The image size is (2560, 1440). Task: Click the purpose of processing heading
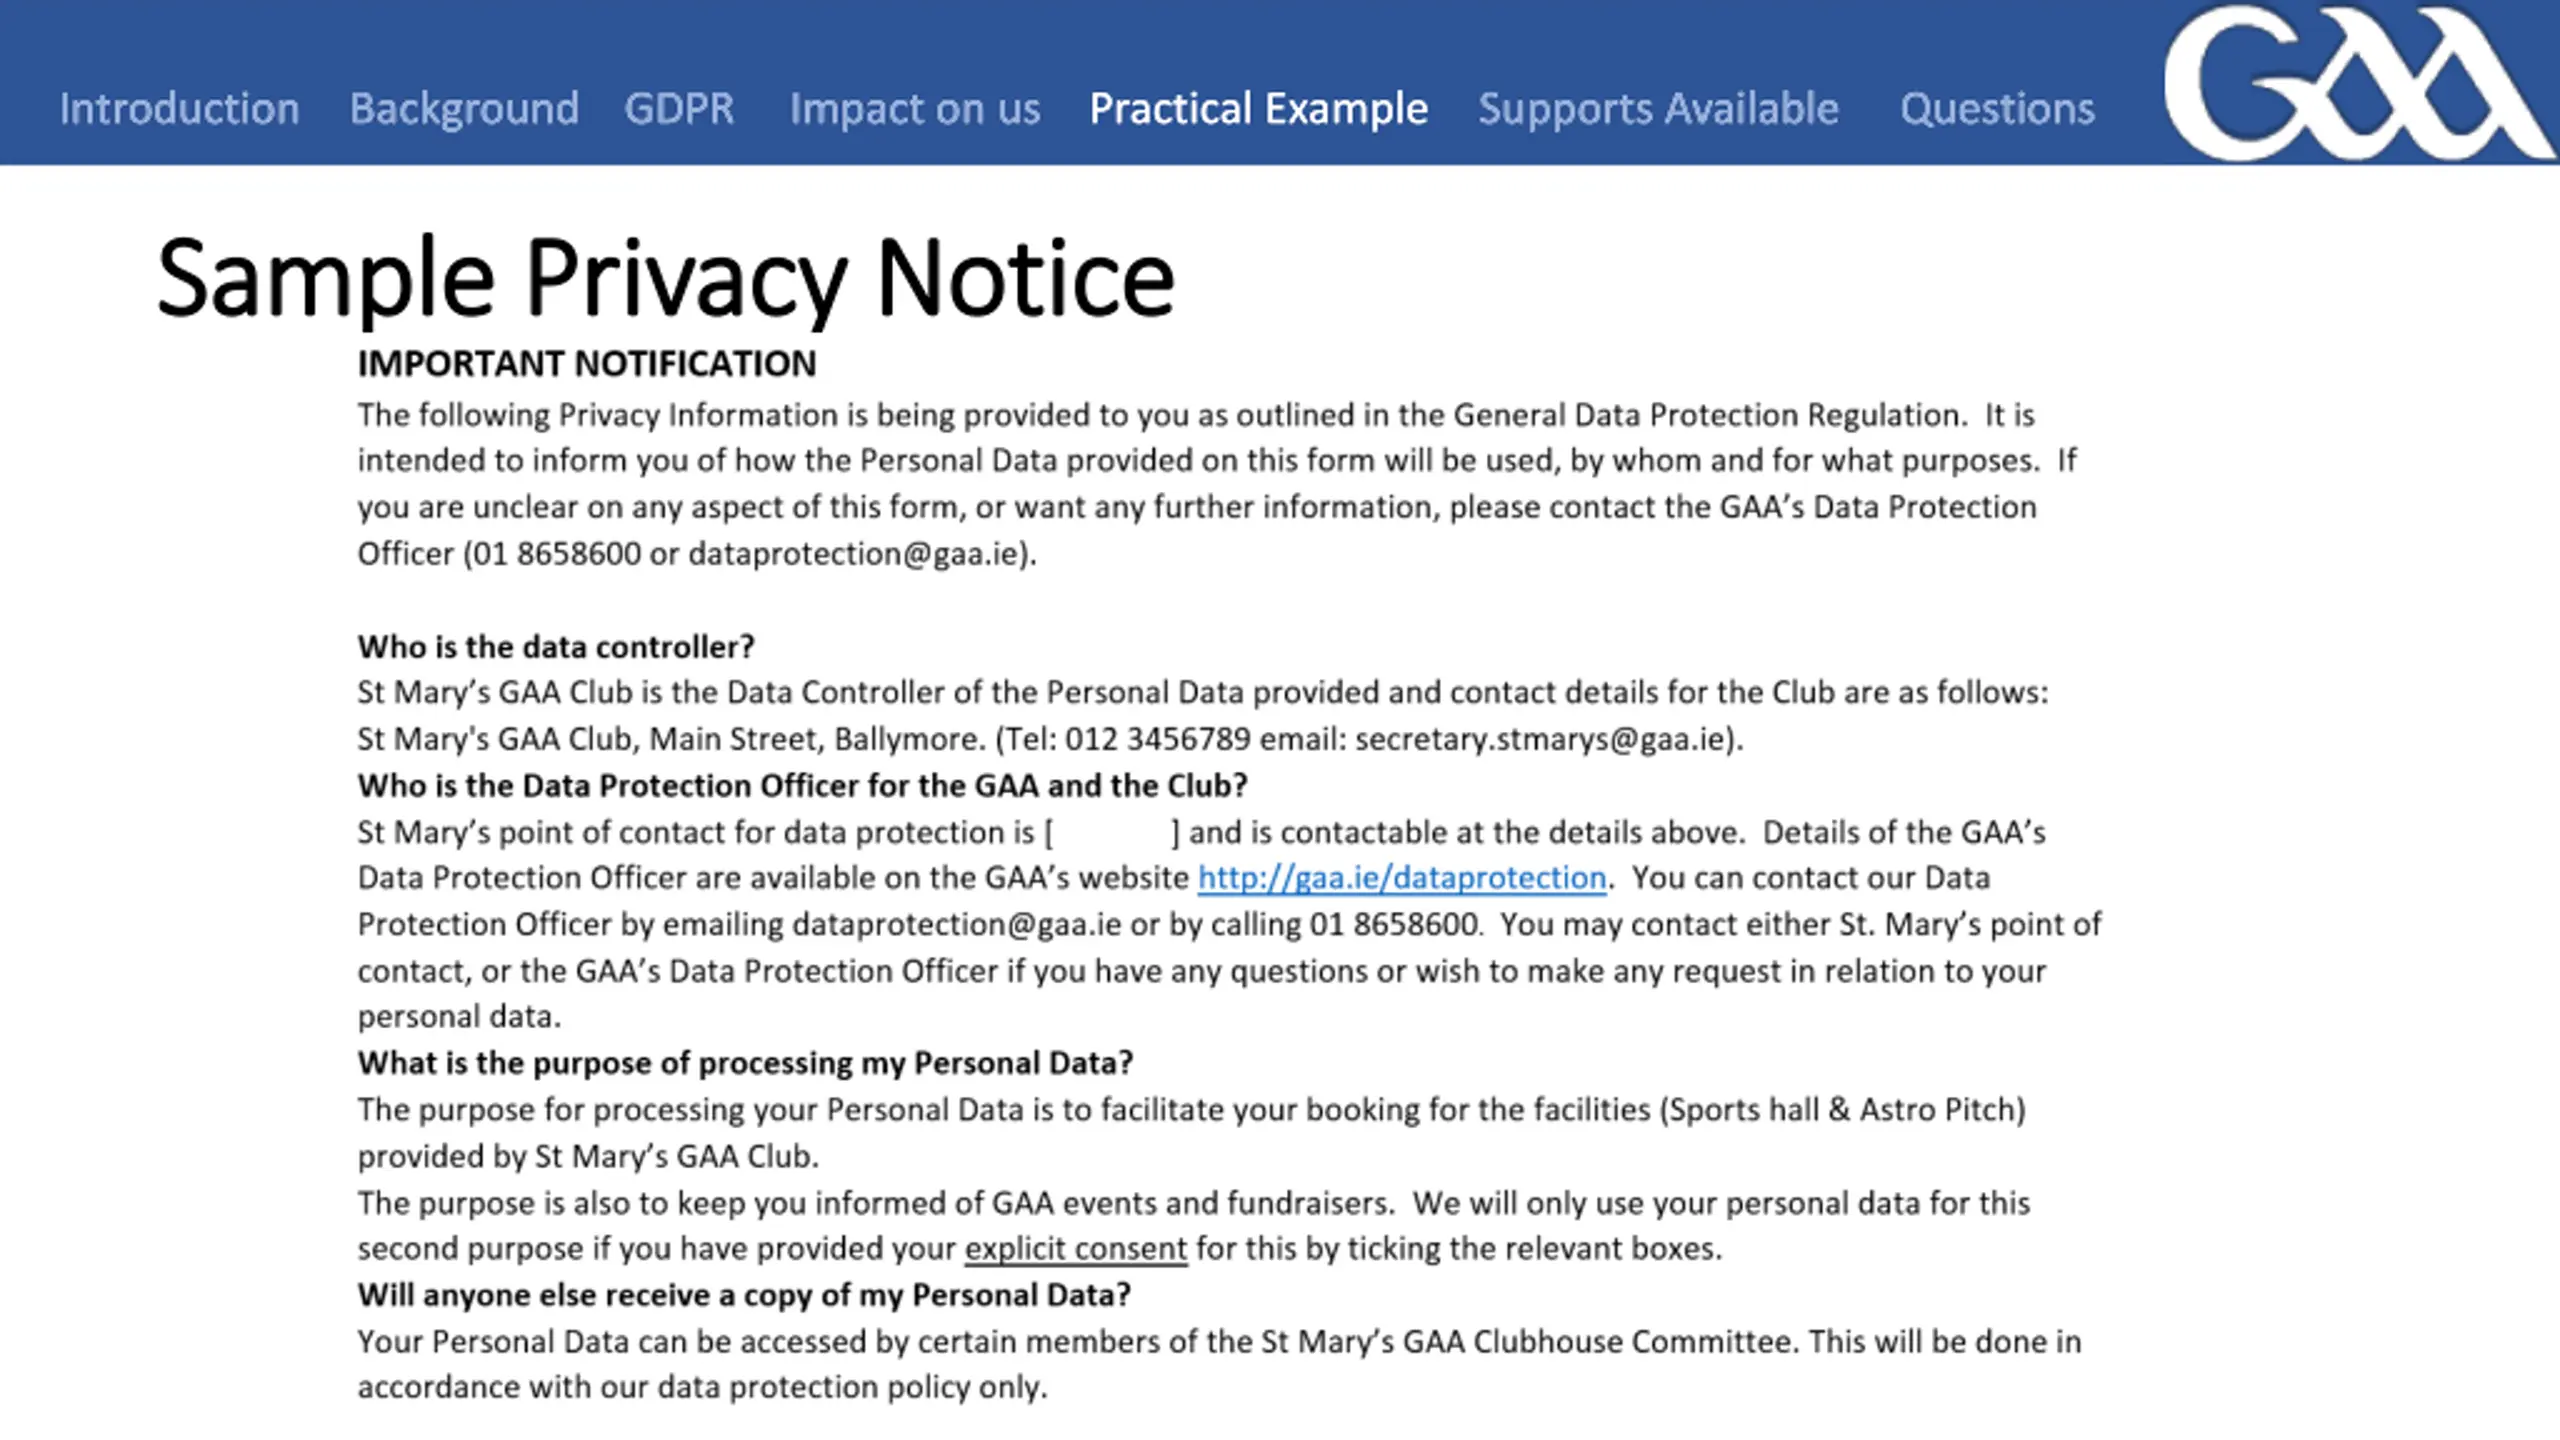[x=746, y=1063]
